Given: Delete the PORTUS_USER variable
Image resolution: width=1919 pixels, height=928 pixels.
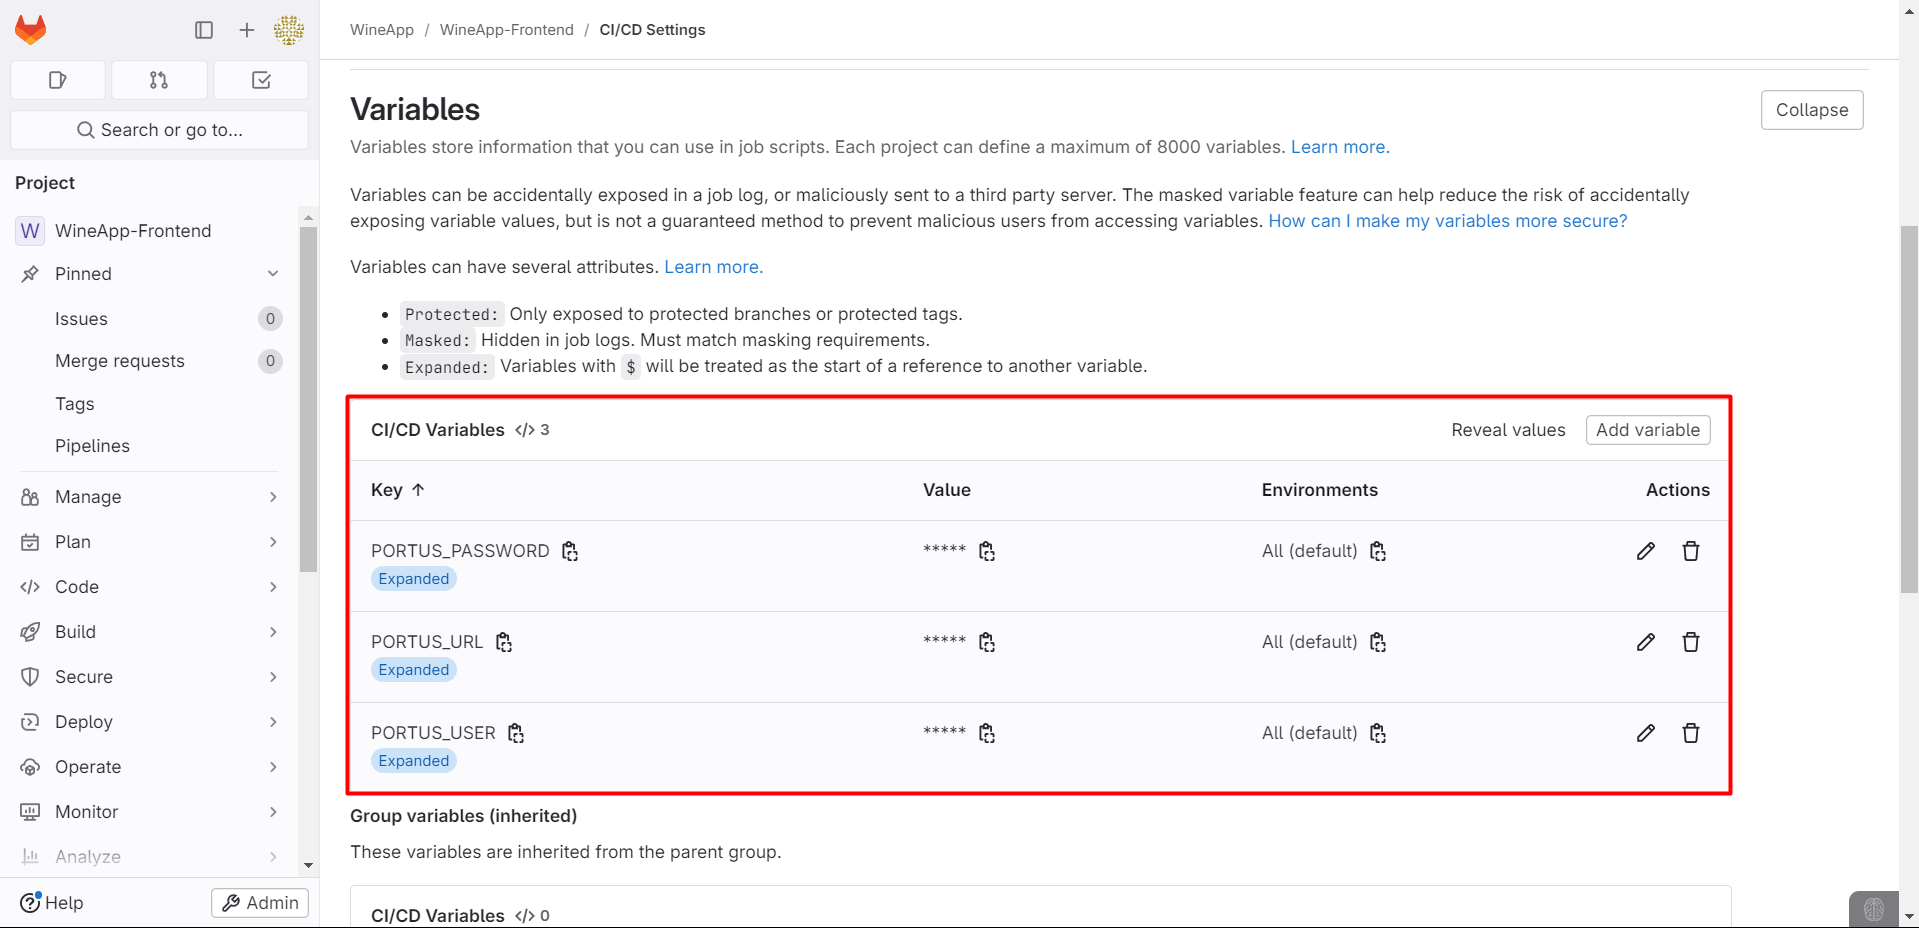Looking at the screenshot, I should [1690, 733].
